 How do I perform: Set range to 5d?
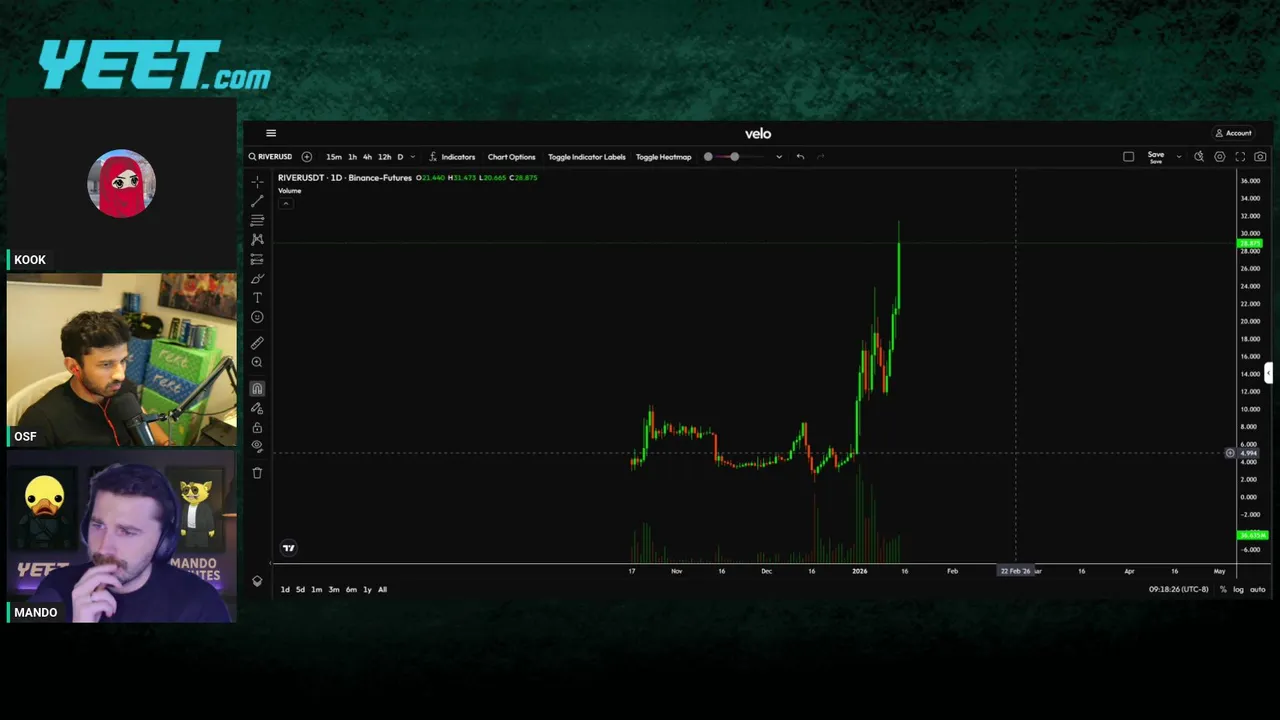tap(300, 590)
